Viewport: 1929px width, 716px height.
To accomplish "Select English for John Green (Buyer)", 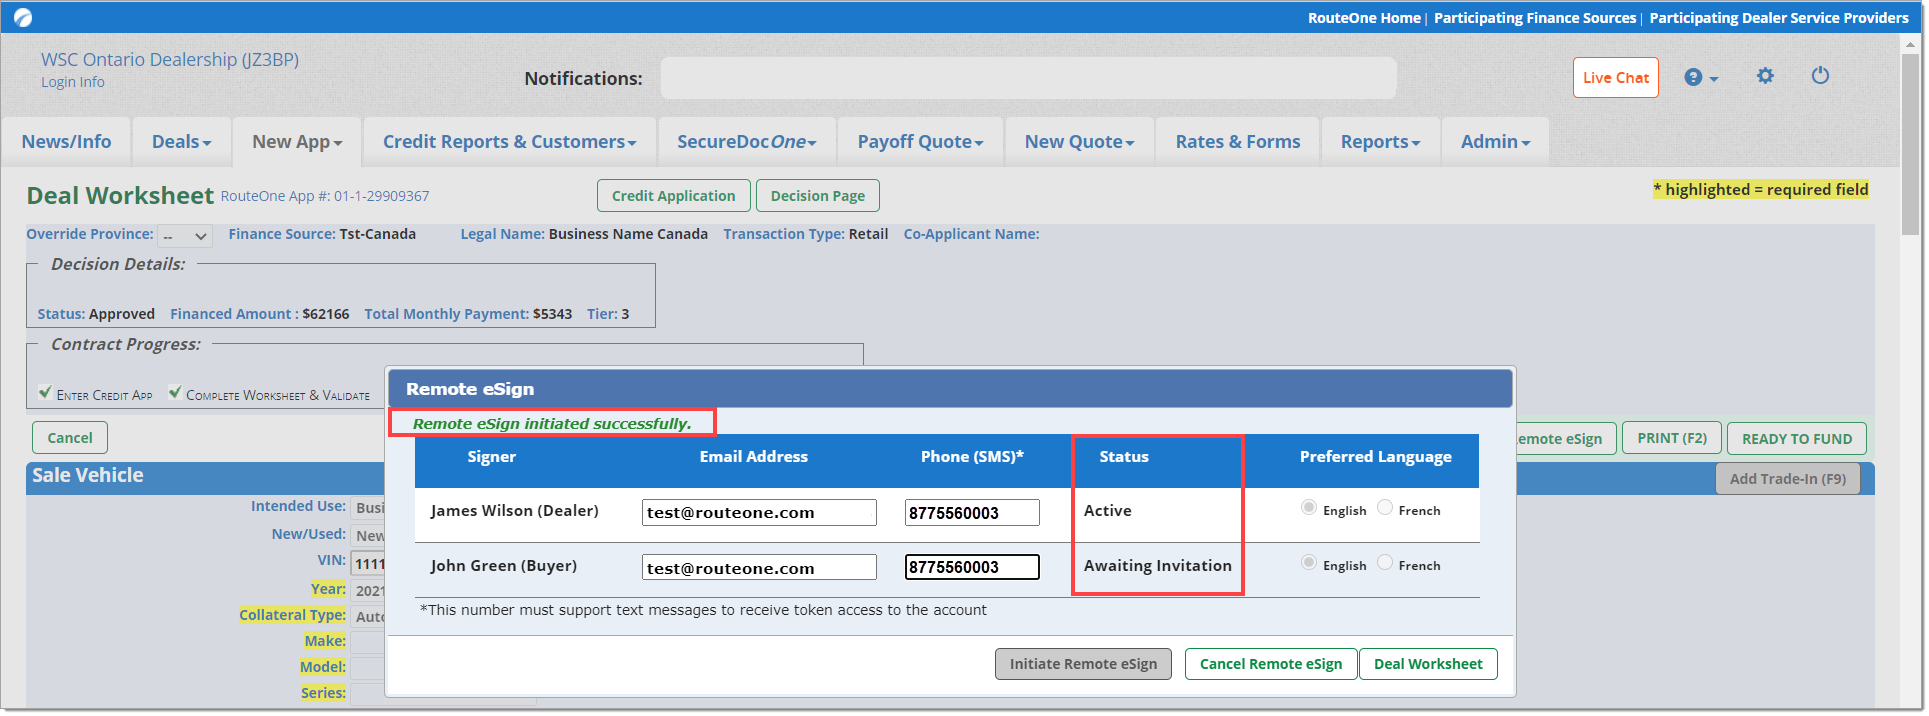I will coord(1308,563).
